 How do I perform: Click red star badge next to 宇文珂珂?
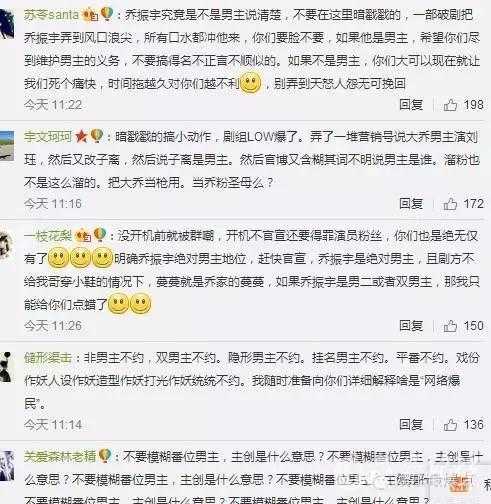(81, 136)
